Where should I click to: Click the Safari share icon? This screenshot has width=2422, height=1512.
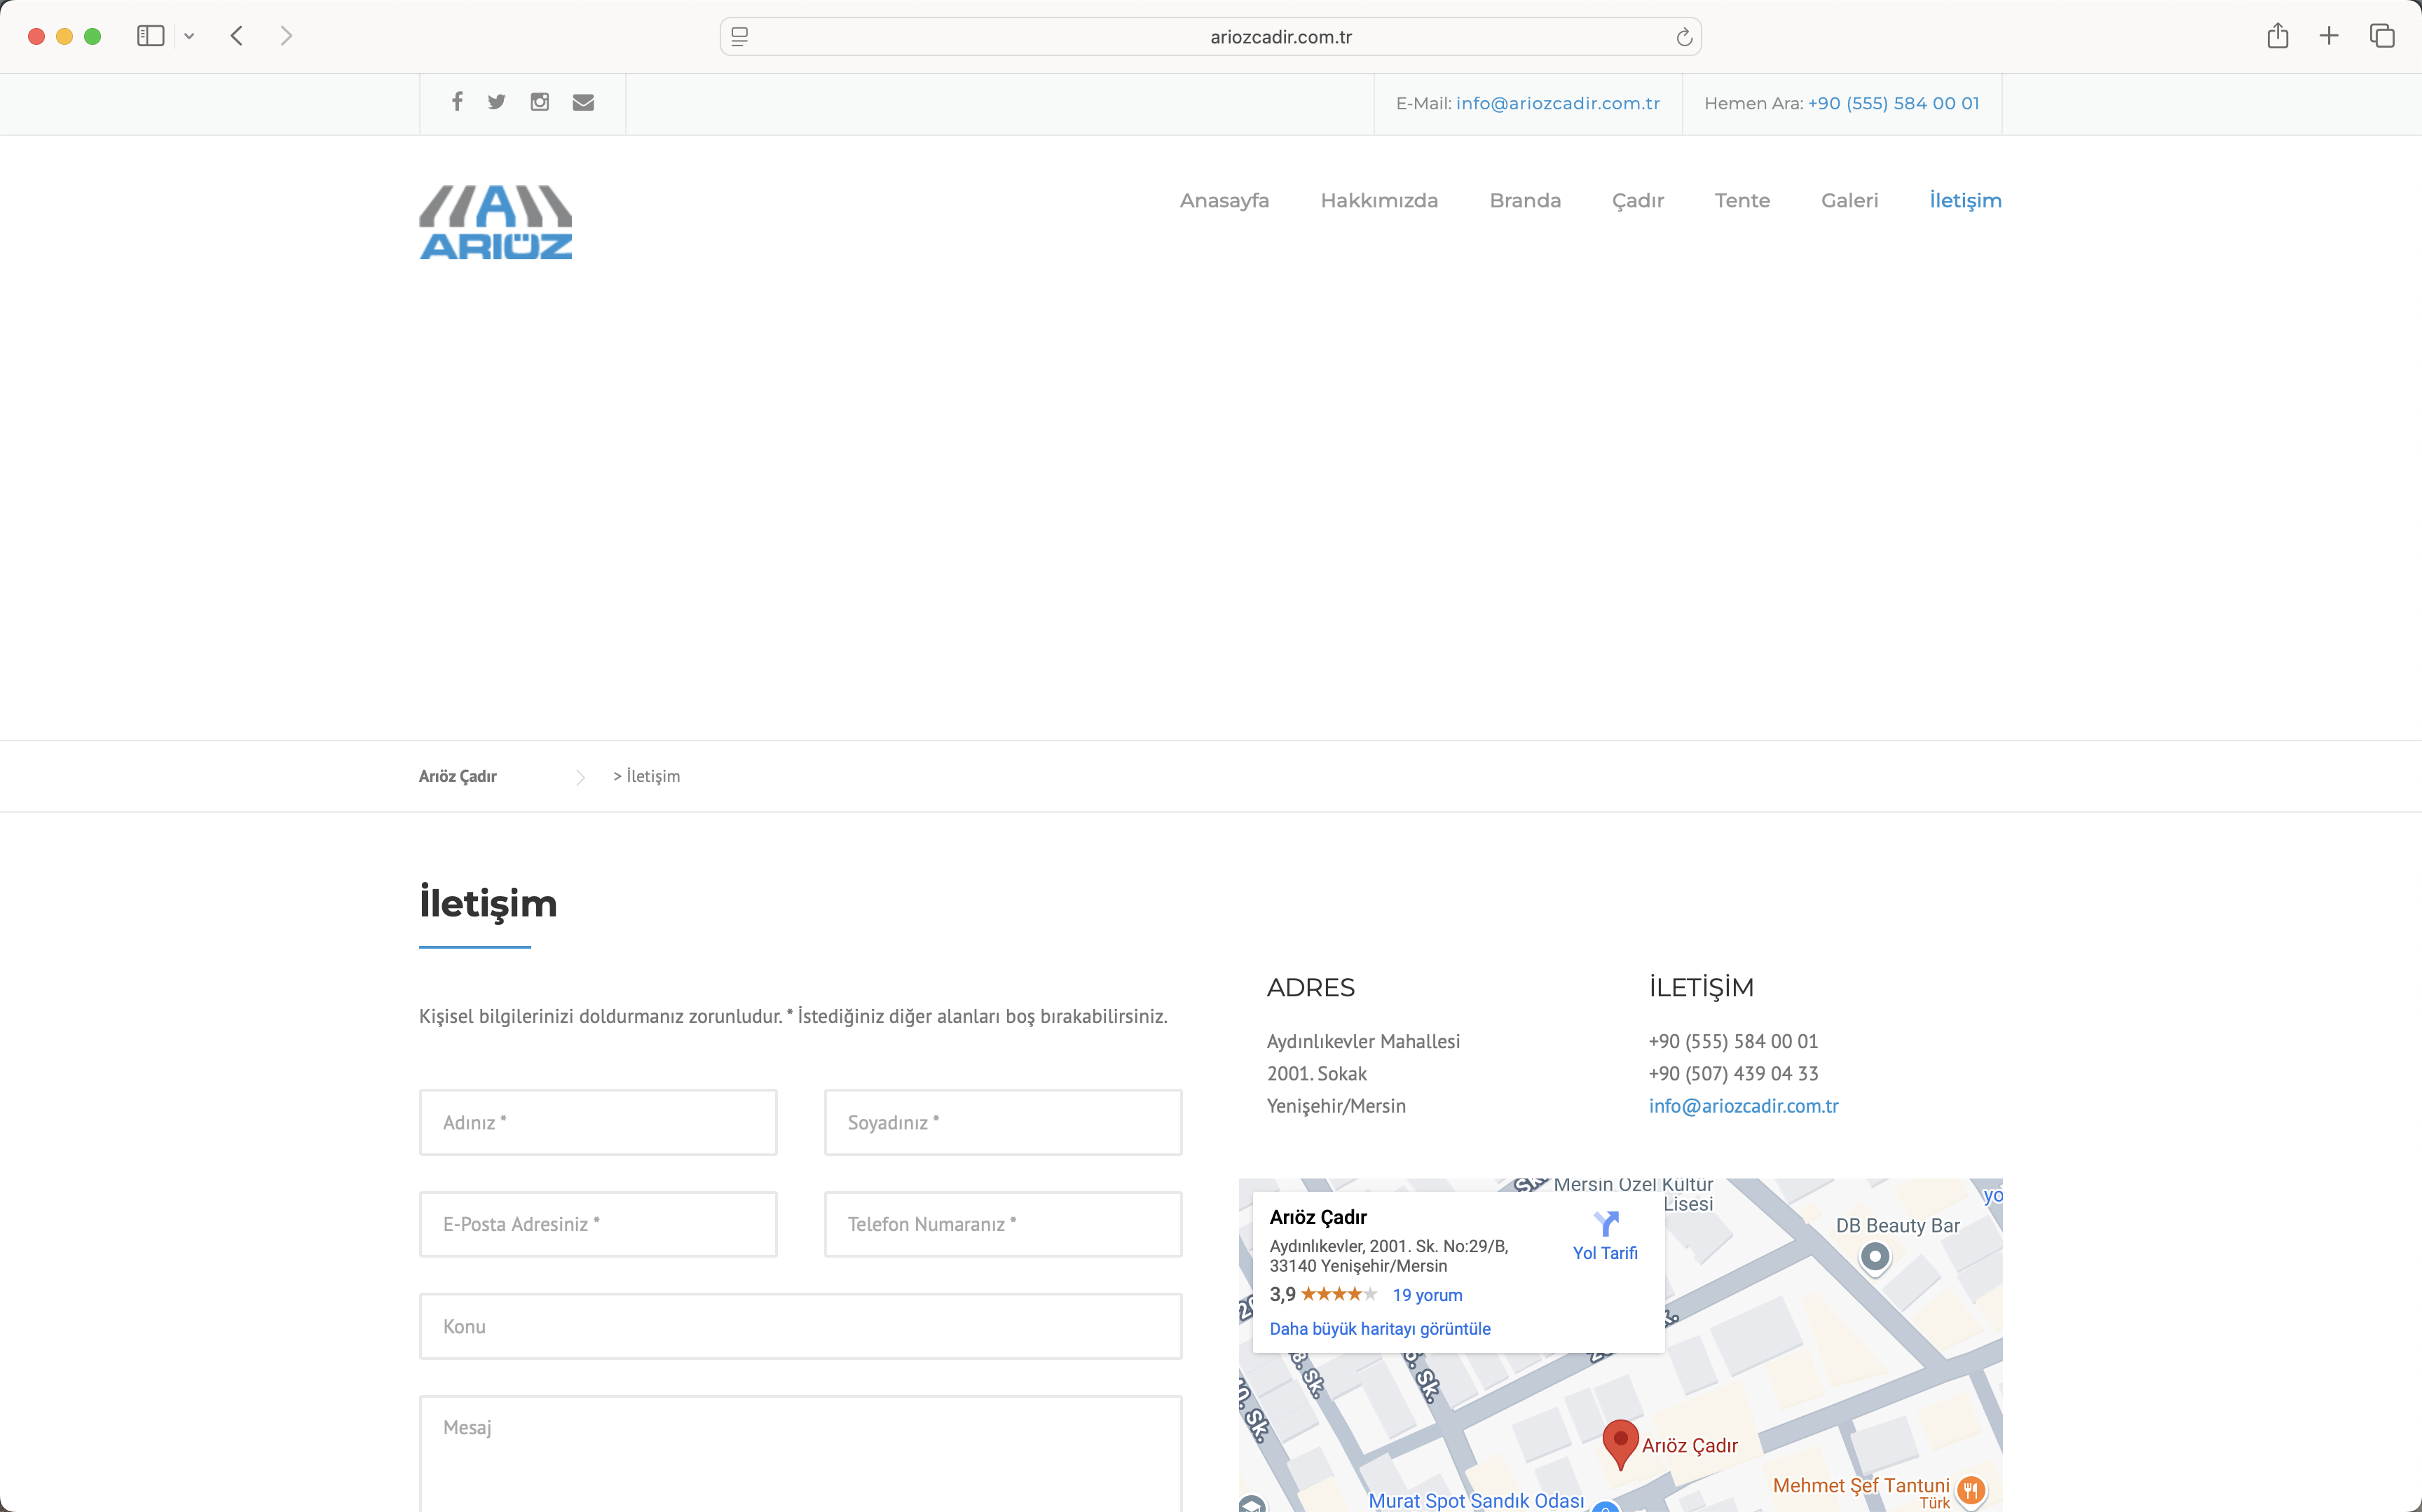pos(2278,37)
